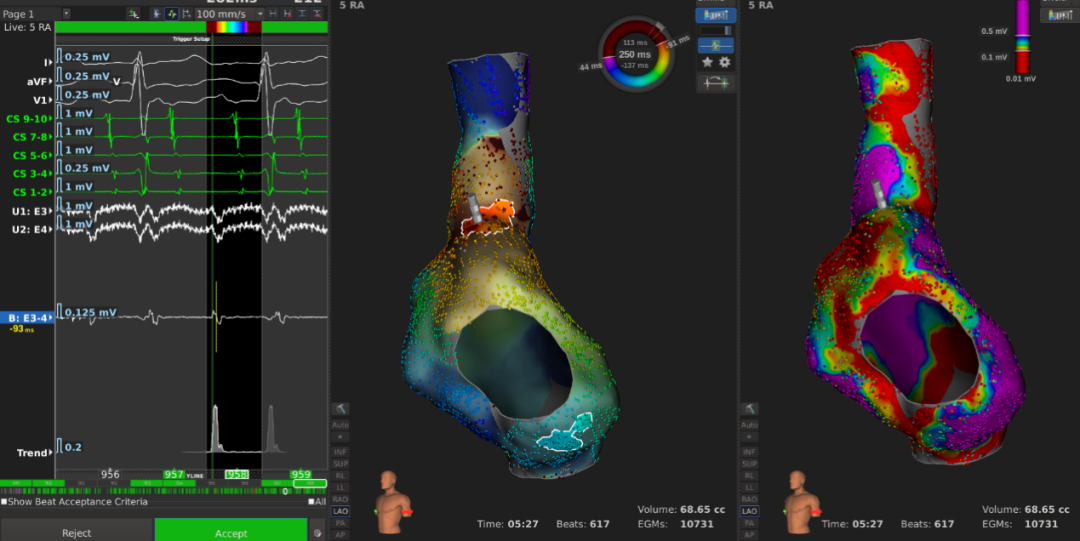This screenshot has width=1080, height=541.
Task: Toggle the waveform display button under color bar
Action: coord(716,46)
